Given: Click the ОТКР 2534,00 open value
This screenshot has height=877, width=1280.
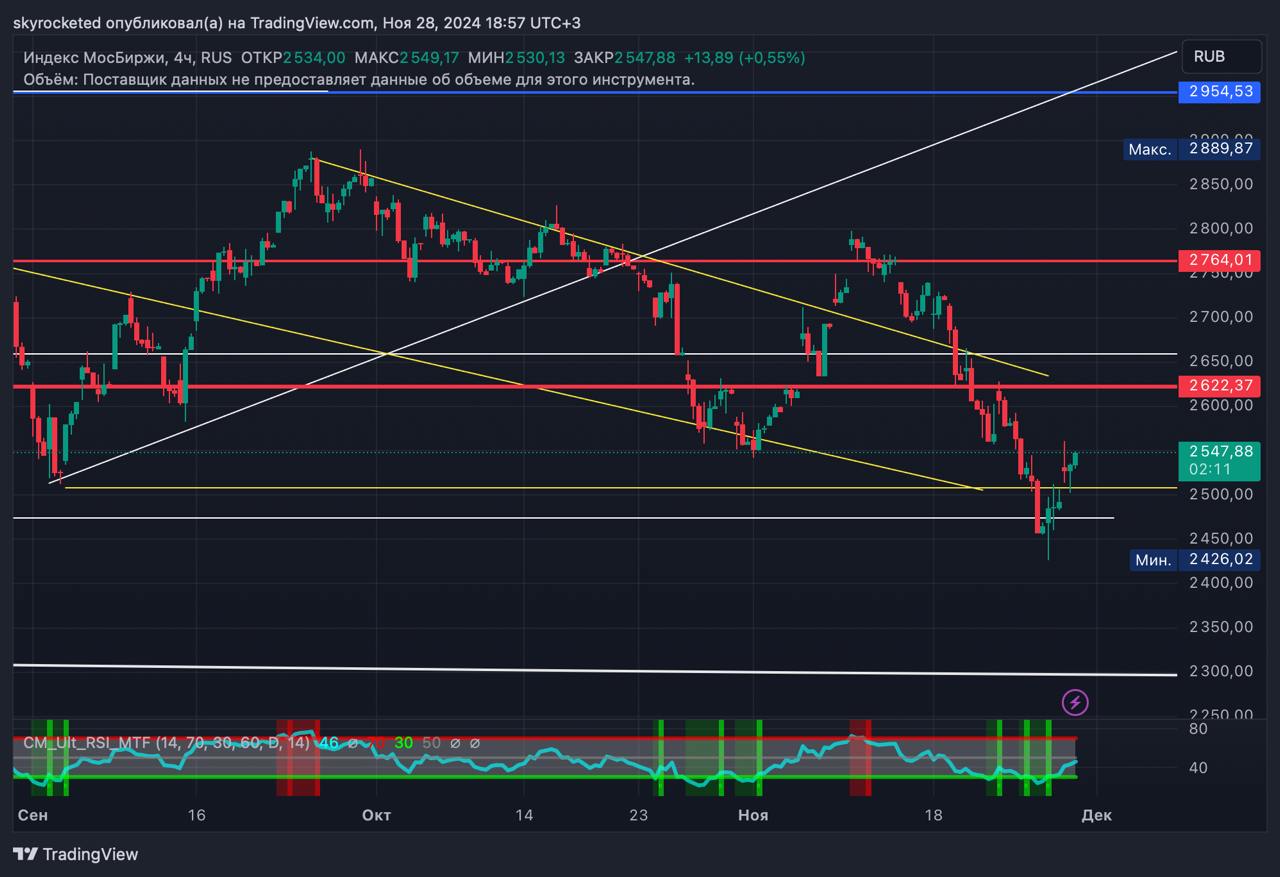Looking at the screenshot, I should point(294,58).
